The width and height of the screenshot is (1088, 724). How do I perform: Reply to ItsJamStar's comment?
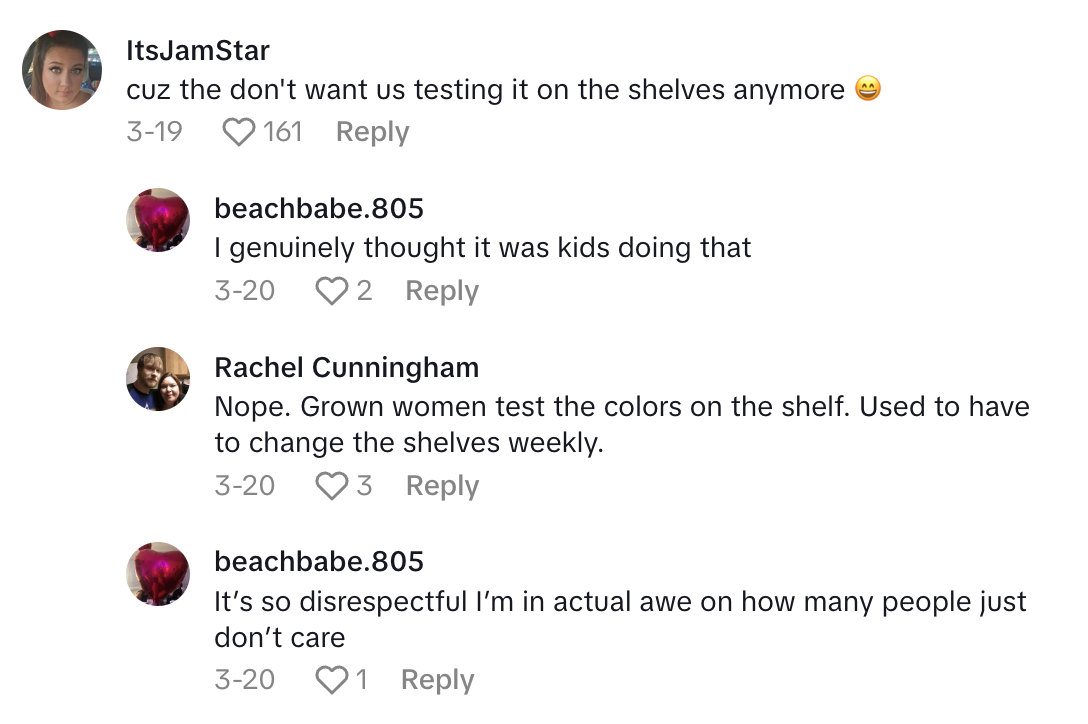(x=372, y=132)
